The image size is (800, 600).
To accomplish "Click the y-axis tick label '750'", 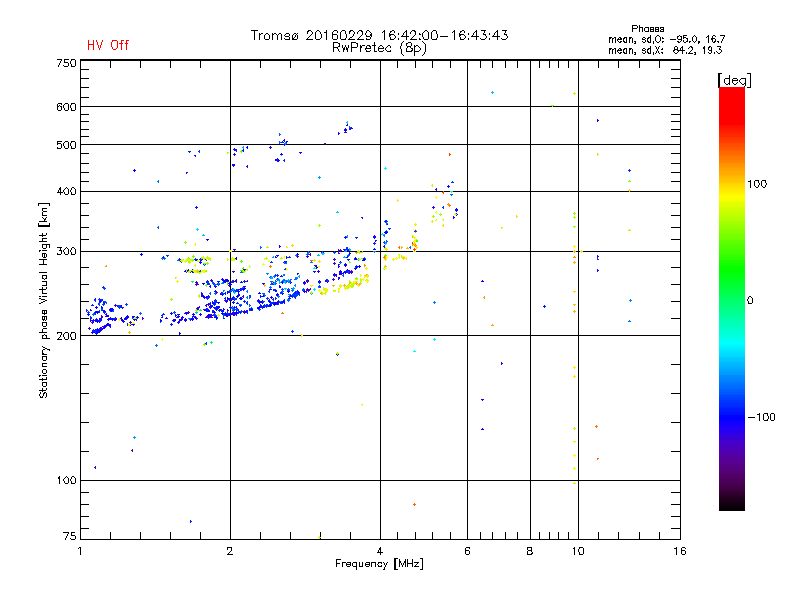I will pos(66,63).
